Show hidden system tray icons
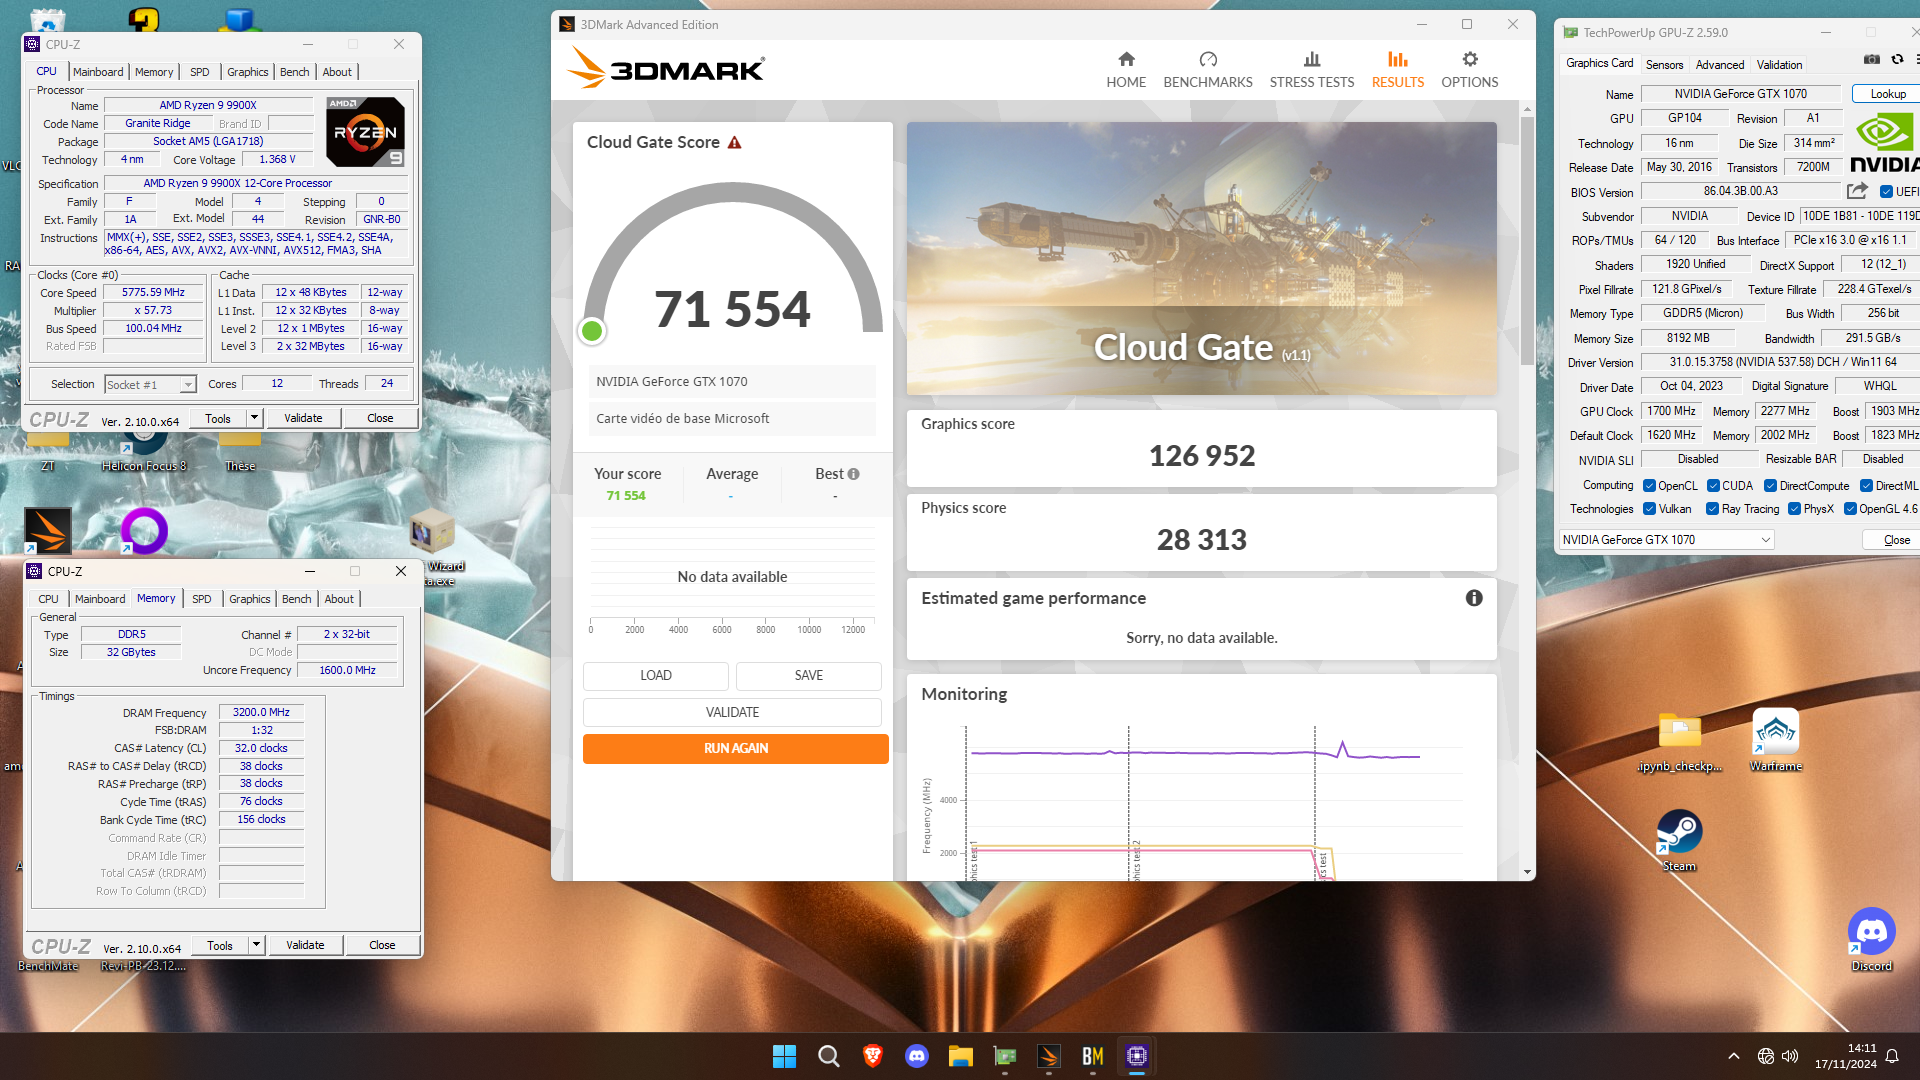Image resolution: width=1920 pixels, height=1080 pixels. pos(1734,1056)
